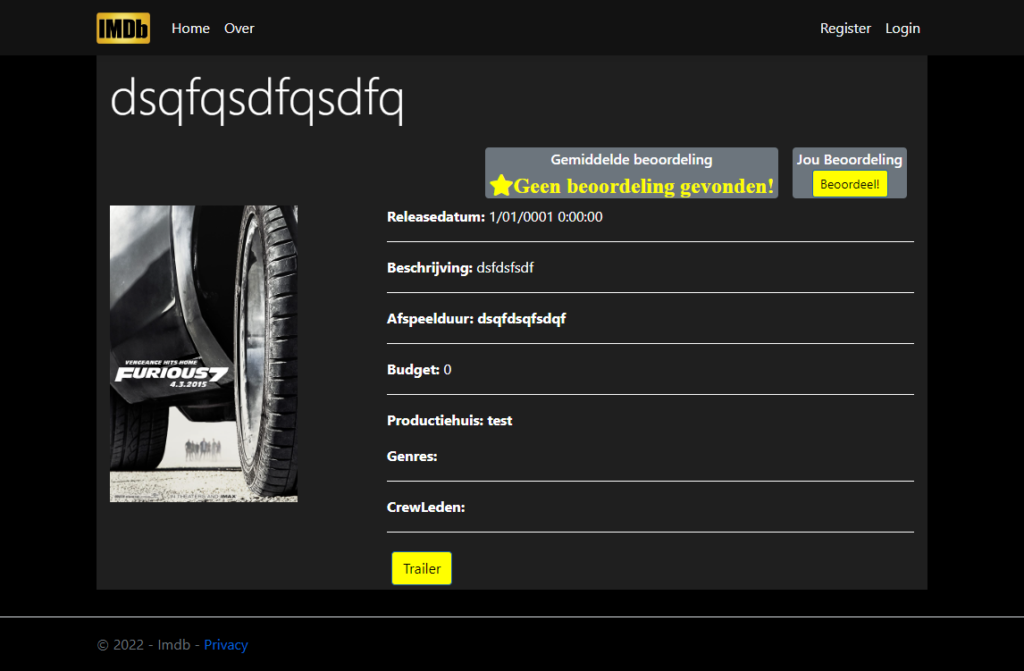This screenshot has width=1024, height=671.
Task: Open the Privacy link in the footer
Action: (226, 645)
